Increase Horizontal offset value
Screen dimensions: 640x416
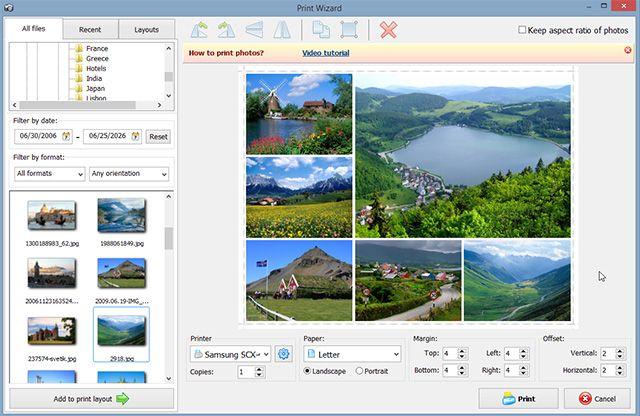620,368
